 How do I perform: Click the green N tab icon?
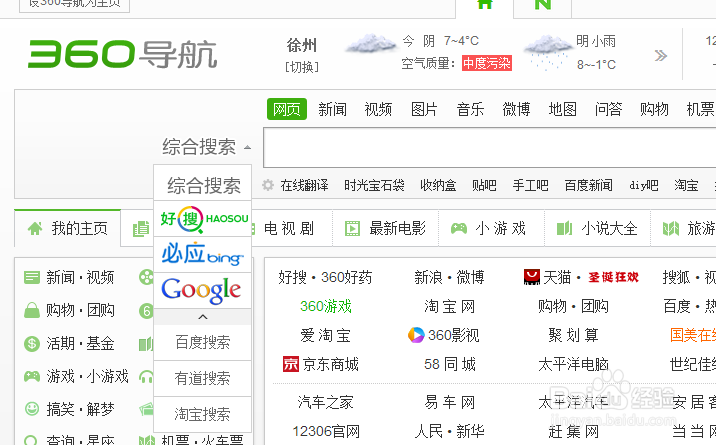pyautogui.click(x=542, y=4)
